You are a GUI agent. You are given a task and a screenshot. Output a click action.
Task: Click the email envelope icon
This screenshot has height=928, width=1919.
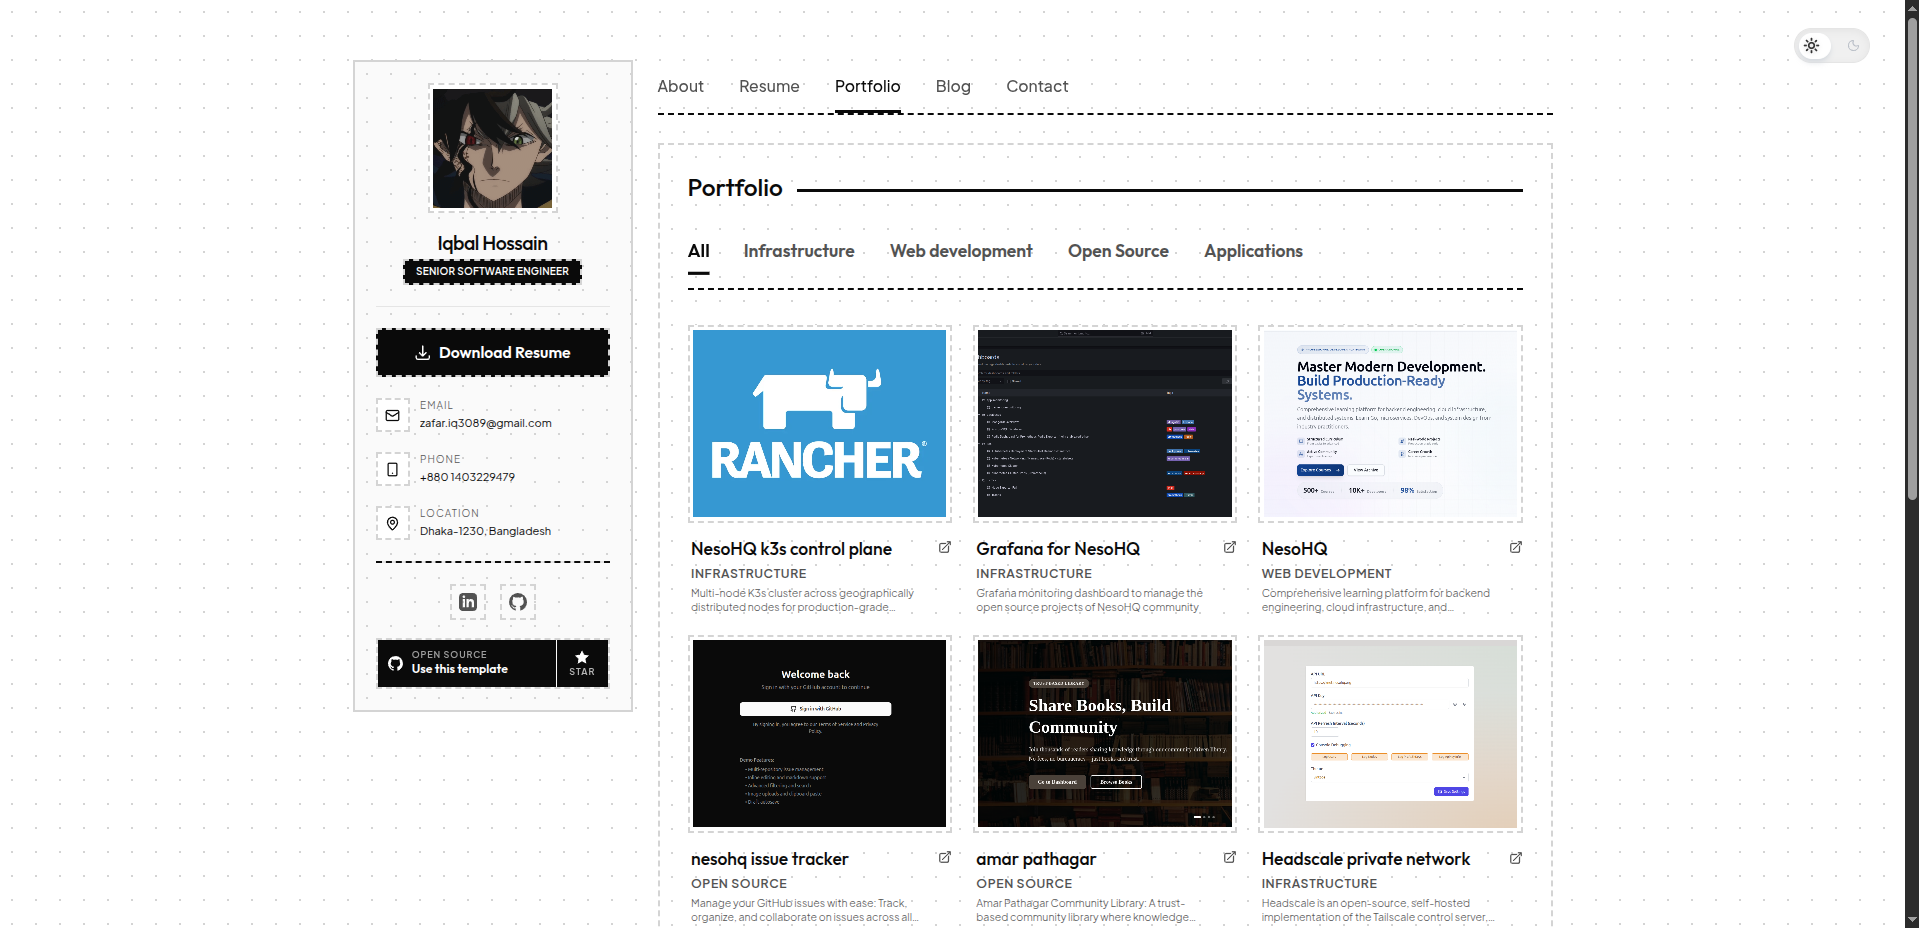point(392,415)
